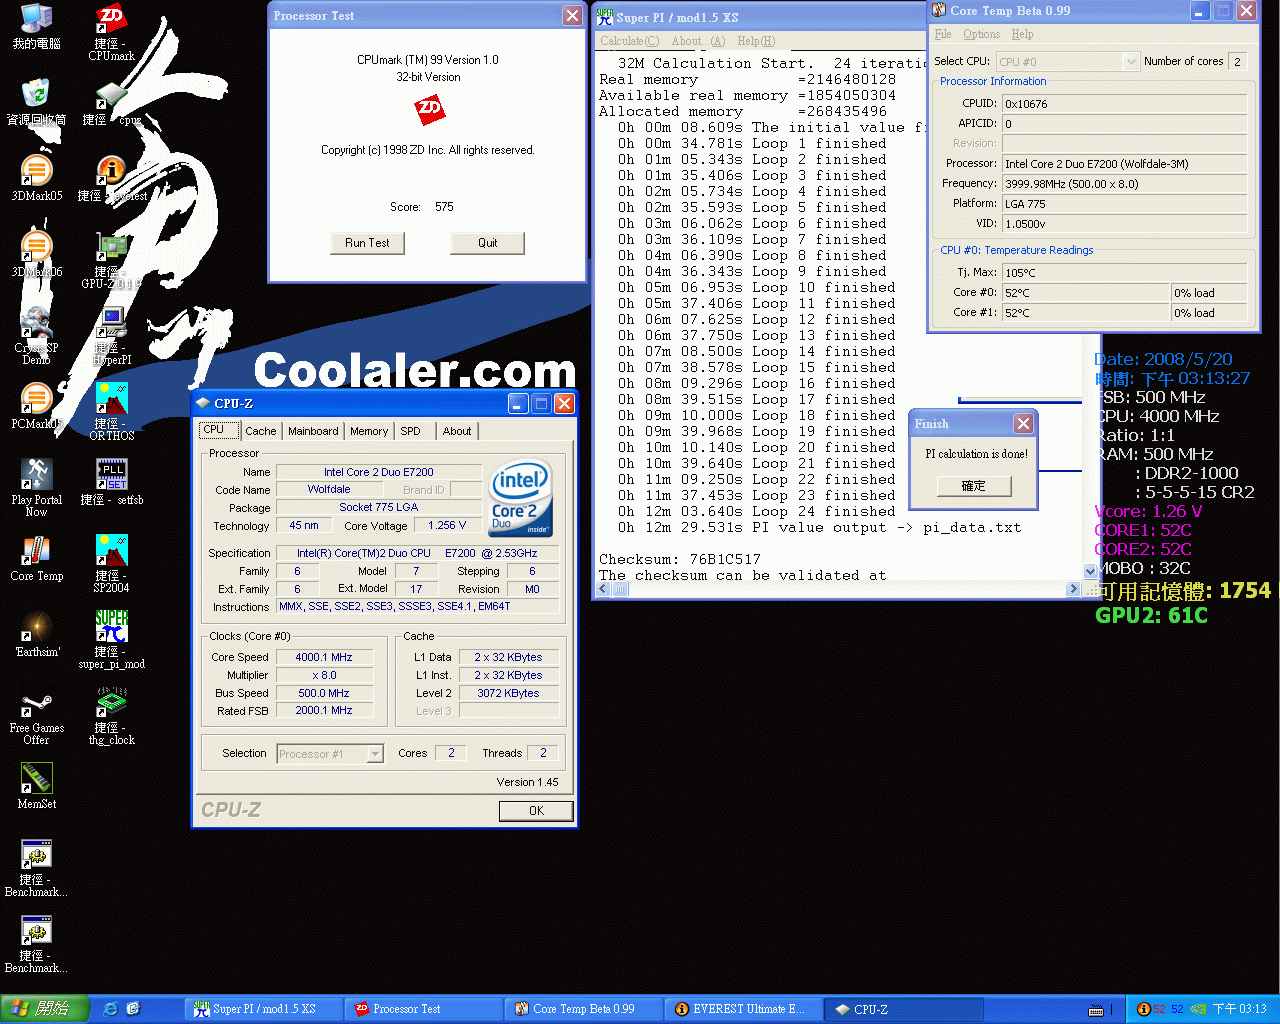Switch to the About tab in CPU-Z
The height and width of the screenshot is (1024, 1280).
457,431
